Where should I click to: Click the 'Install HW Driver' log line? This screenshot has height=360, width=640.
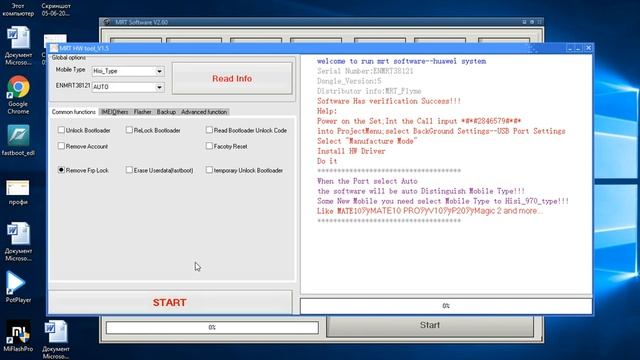(x=351, y=151)
